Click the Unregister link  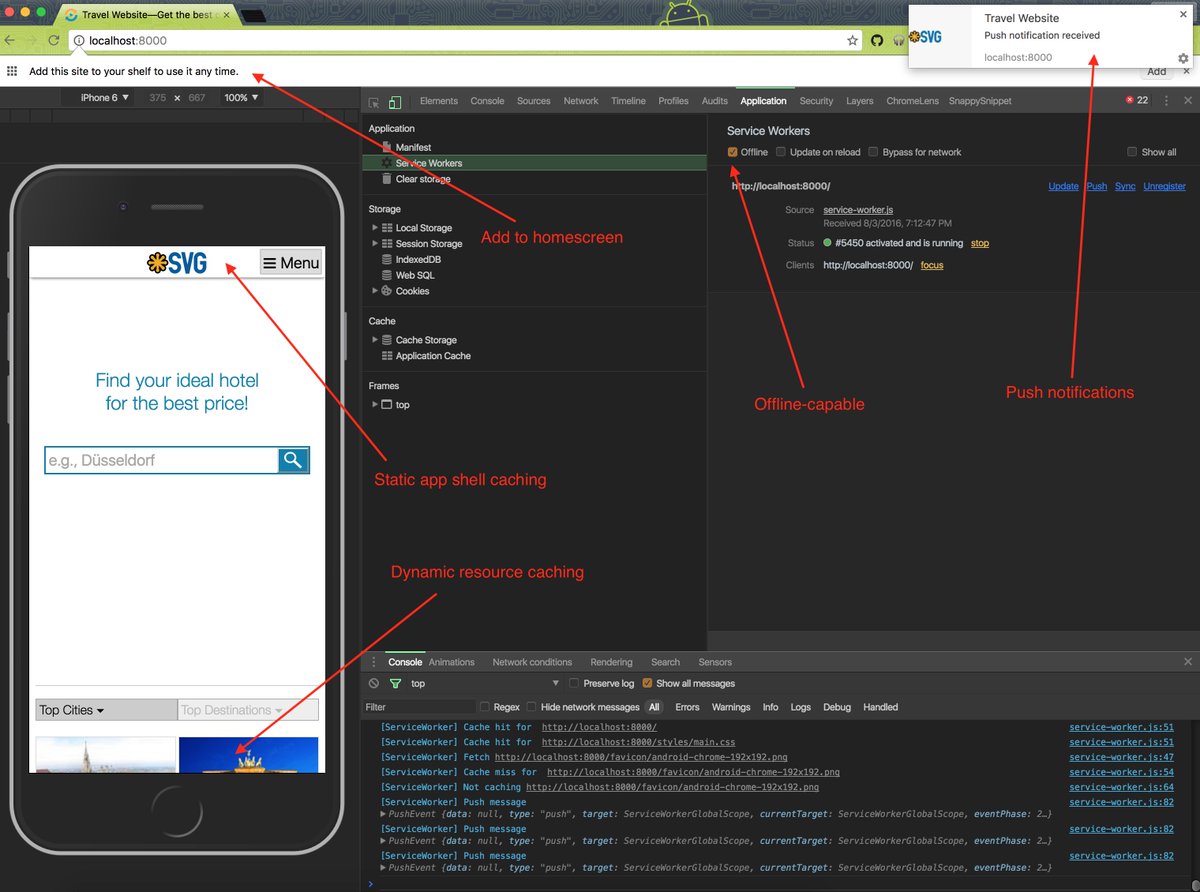(1165, 186)
